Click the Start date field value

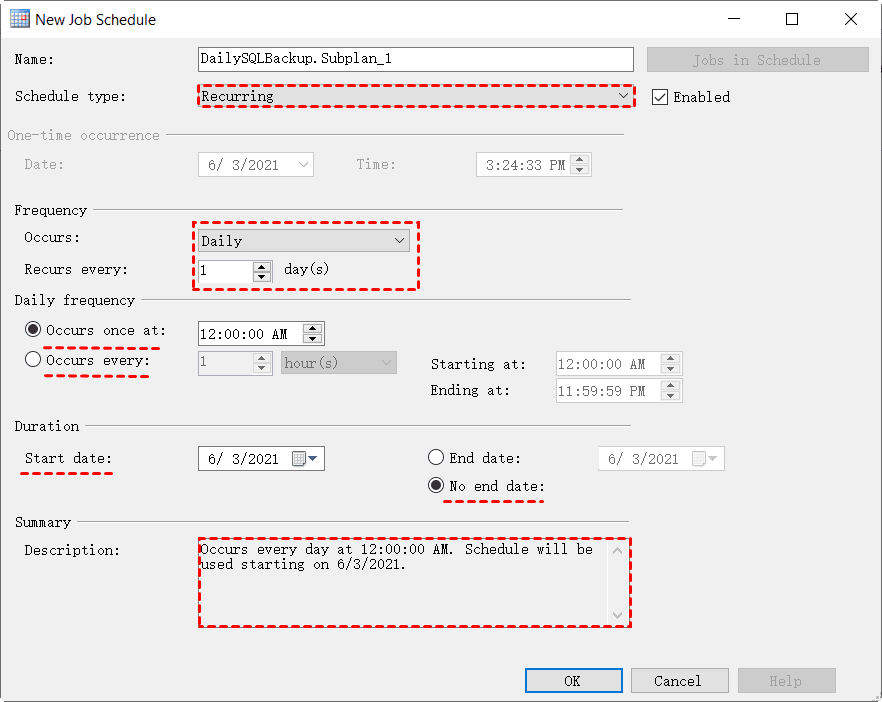244,459
